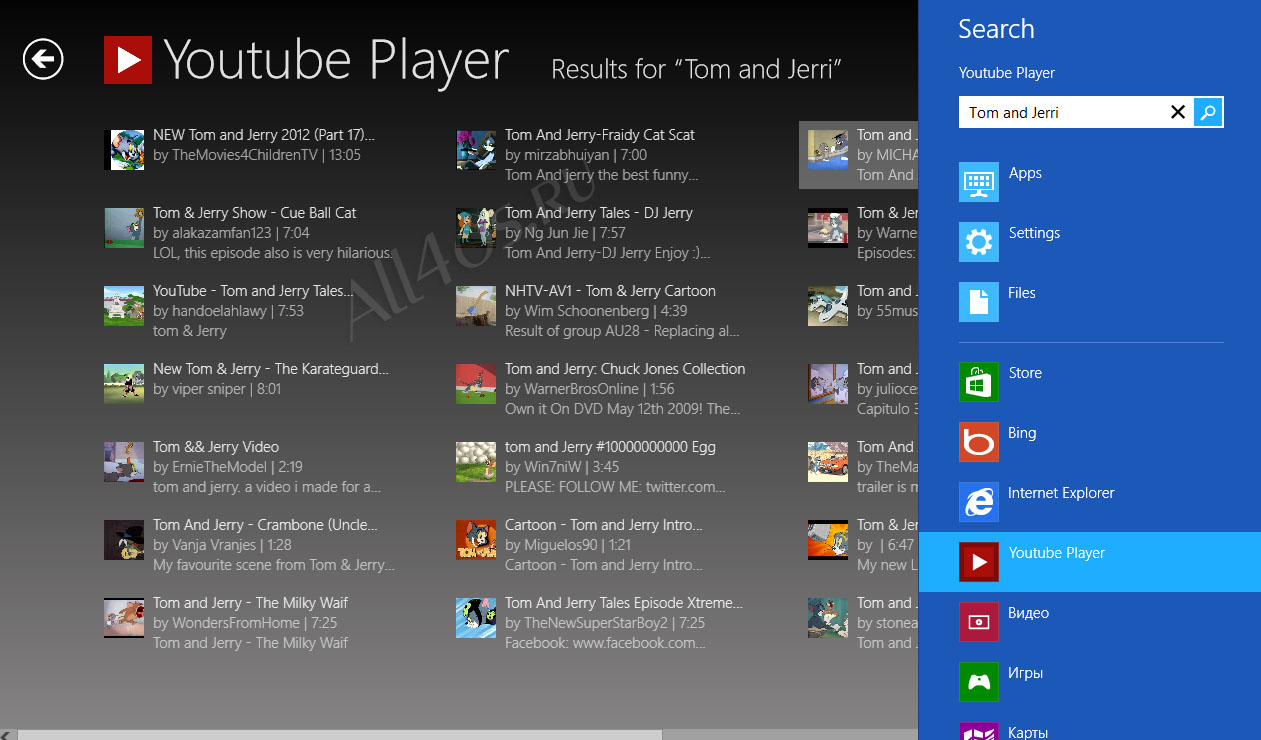The image size is (1261, 740).
Task: Clear the search box with the X
Action: click(1178, 112)
